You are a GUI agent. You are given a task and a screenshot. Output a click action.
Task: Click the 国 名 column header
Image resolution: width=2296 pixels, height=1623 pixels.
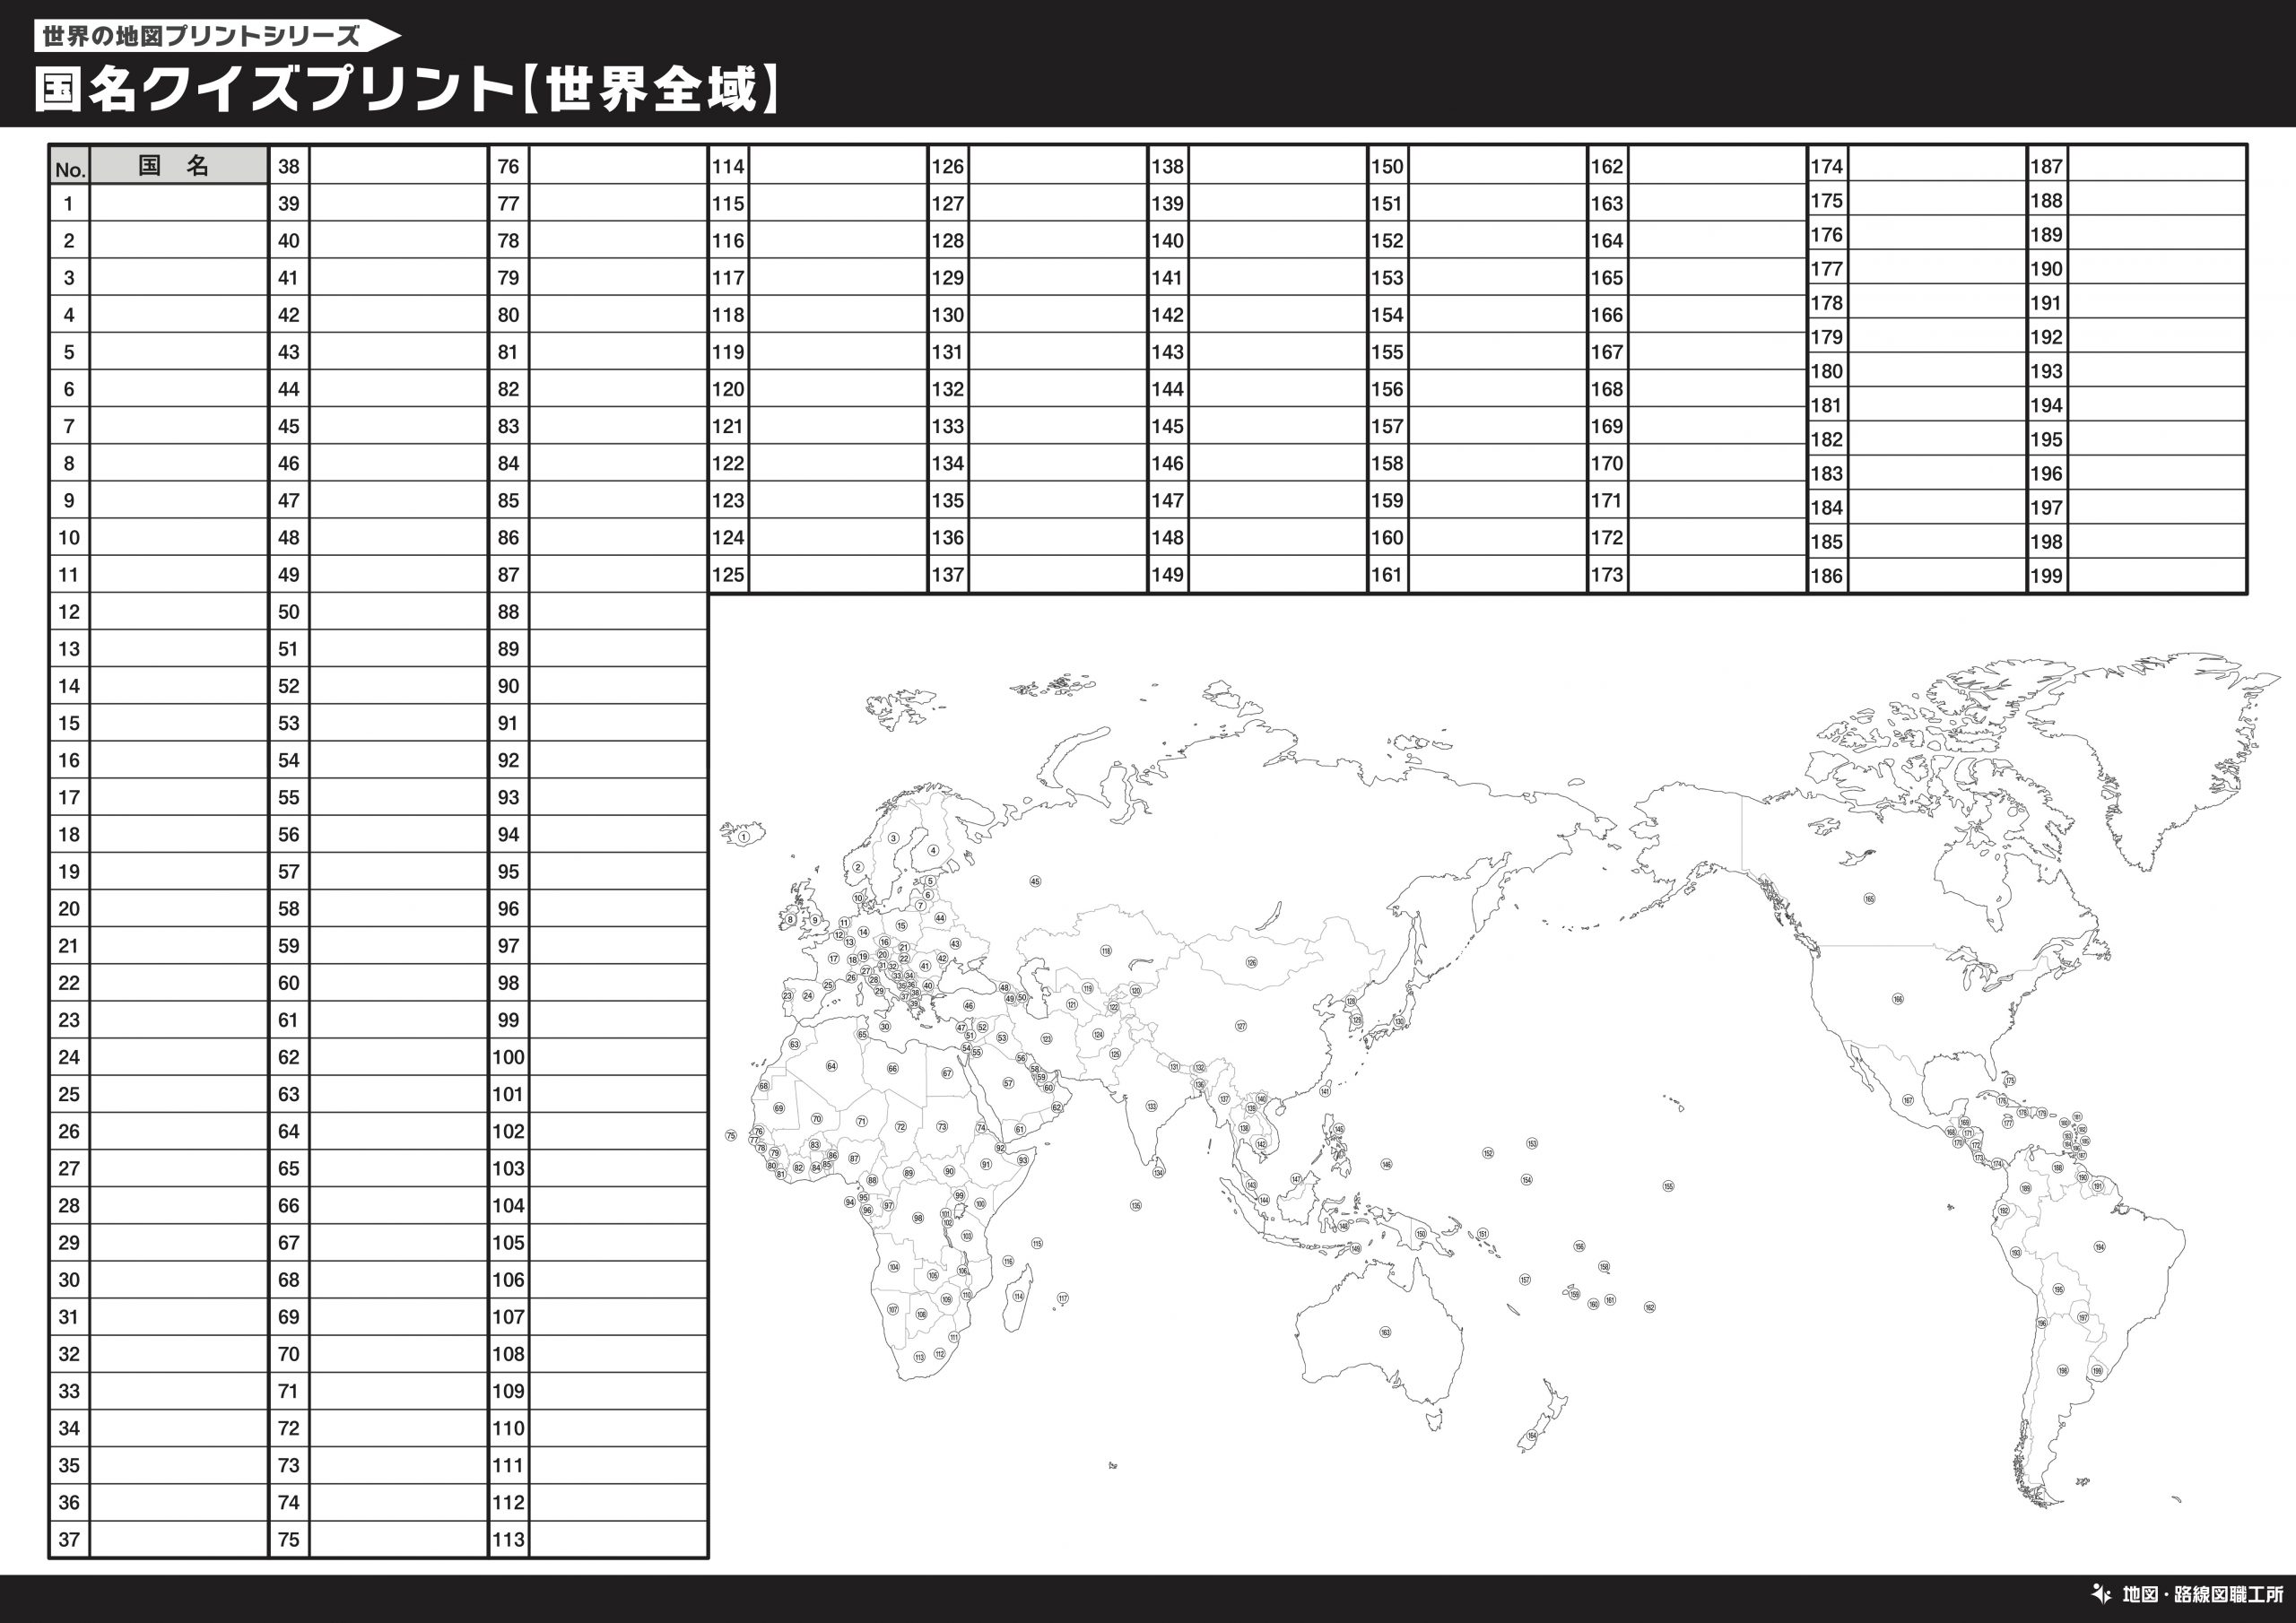tap(179, 166)
